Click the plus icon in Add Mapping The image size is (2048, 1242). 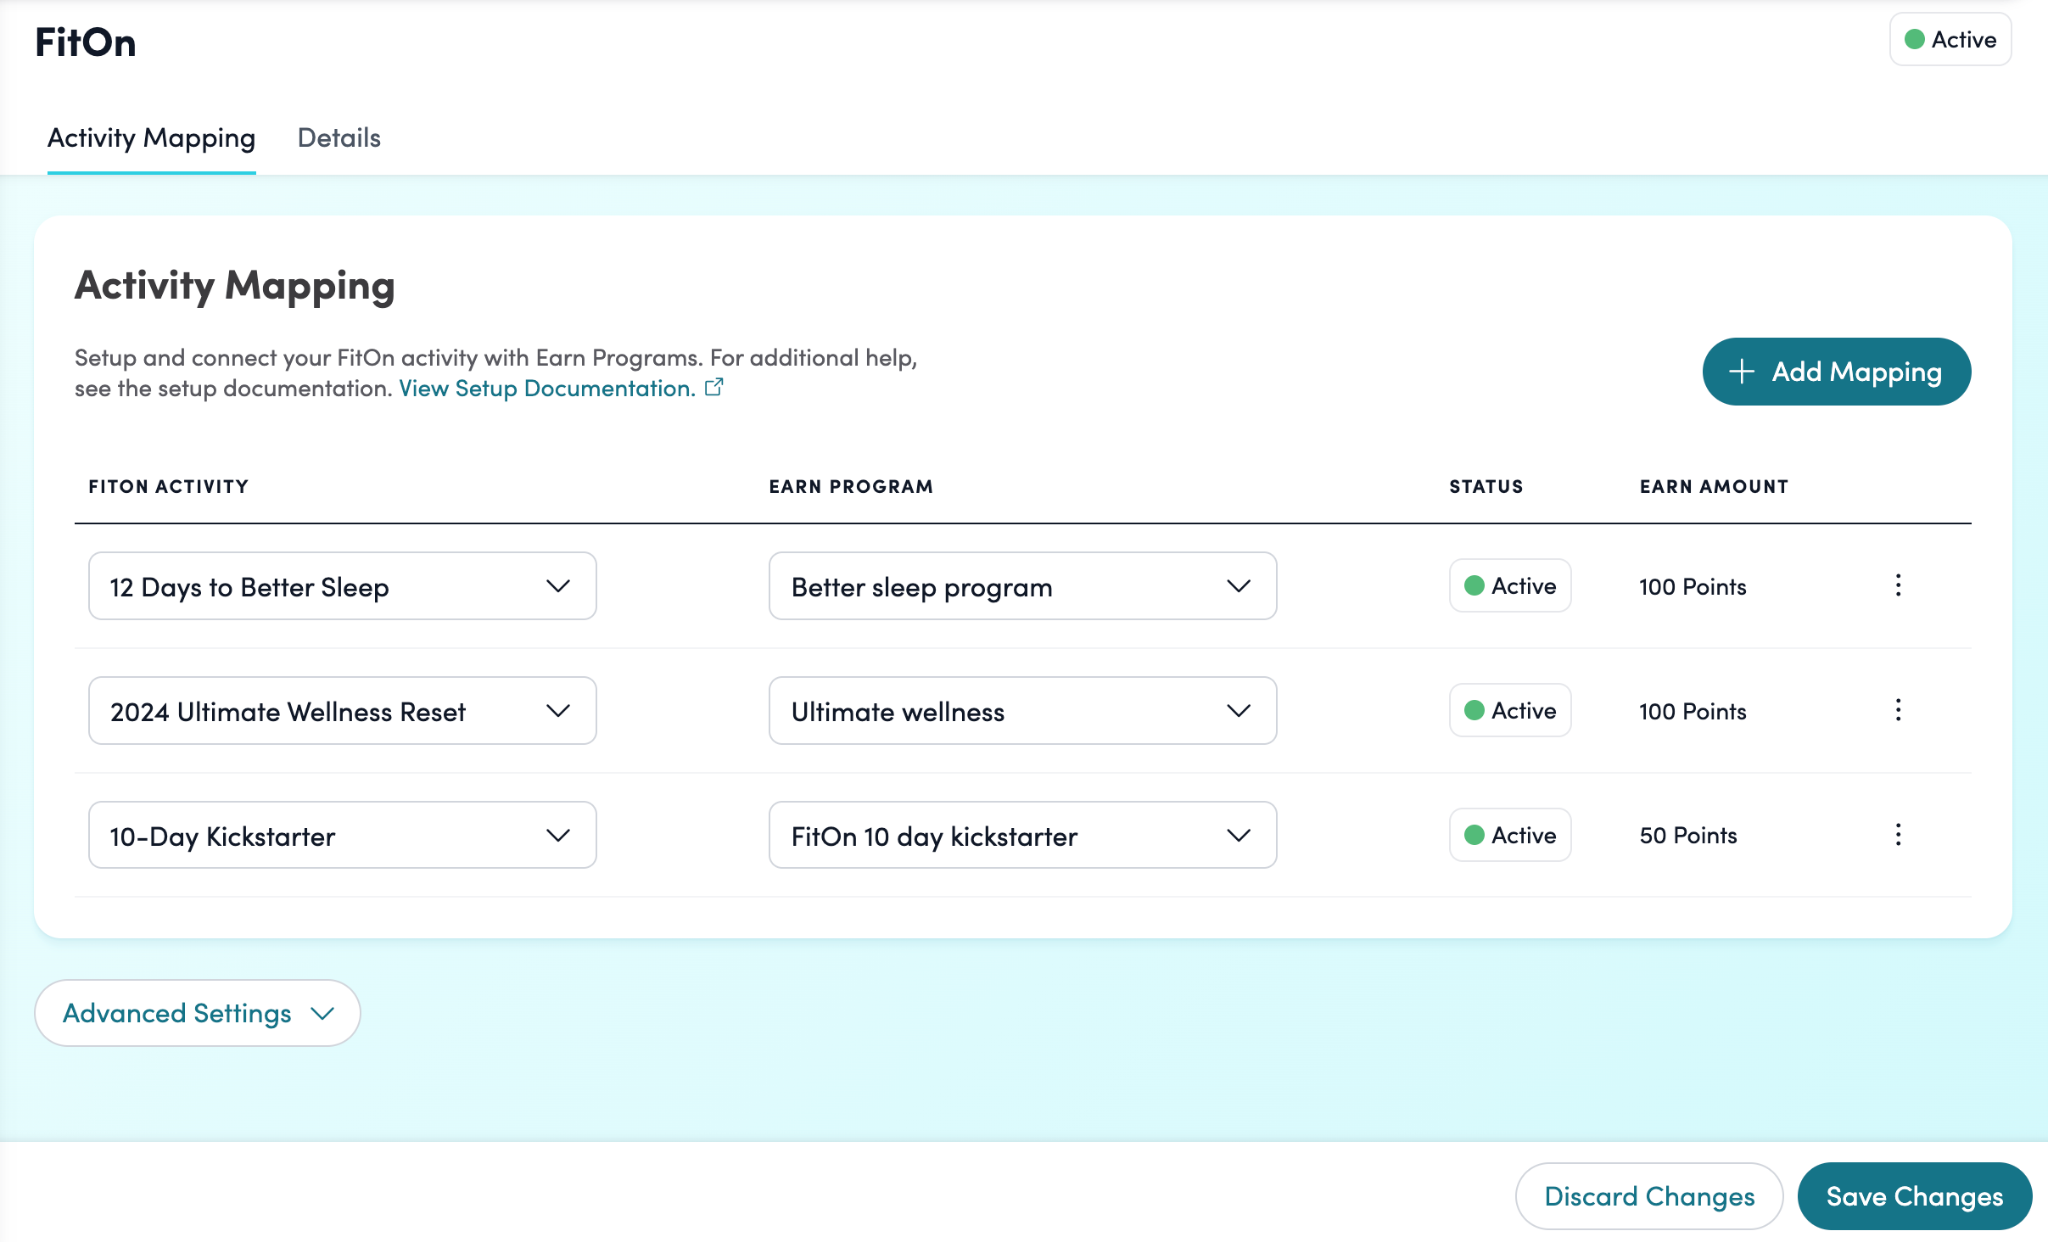(x=1741, y=372)
